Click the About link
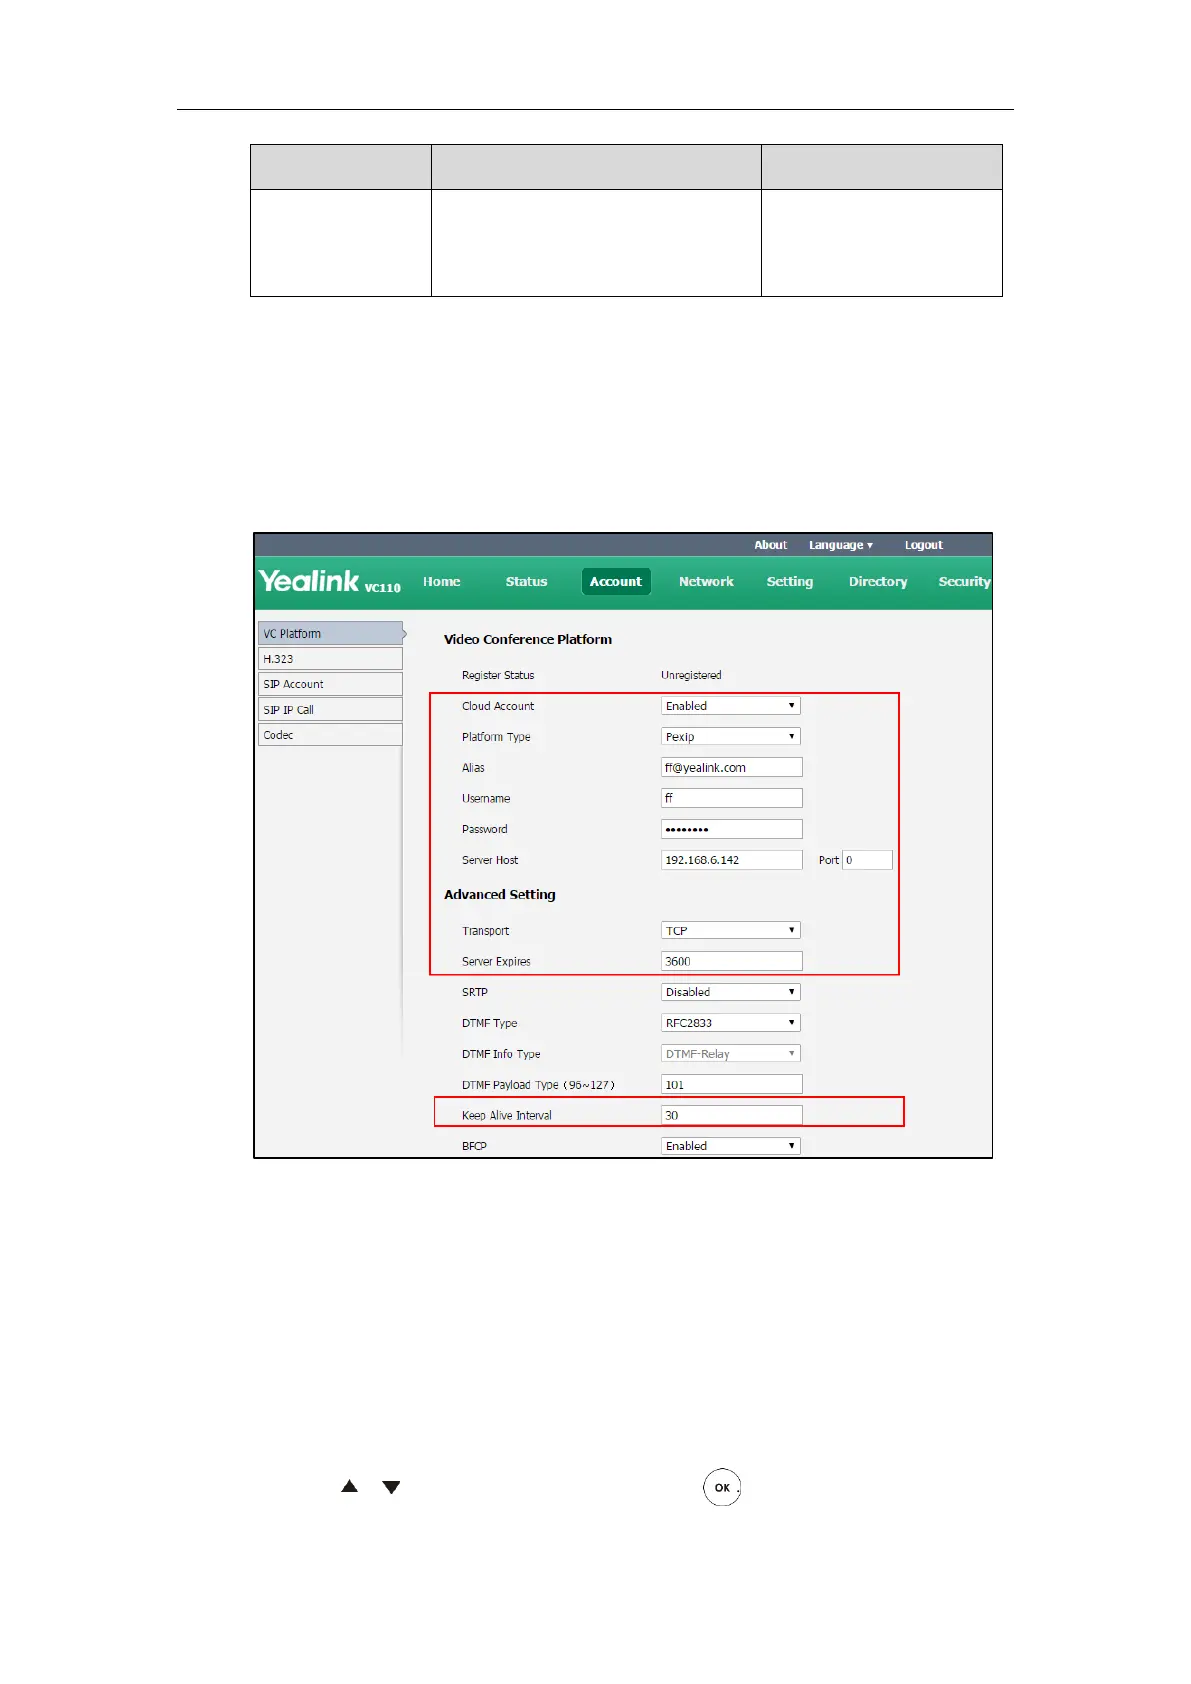 (x=771, y=545)
